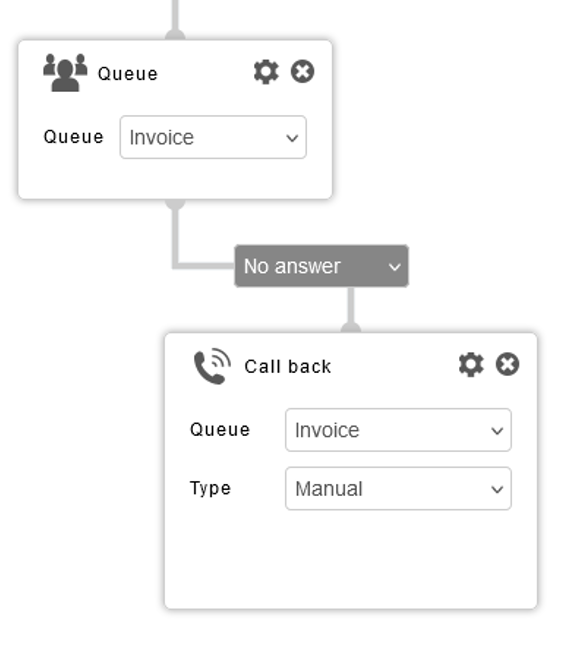
Task: Click the Queue field label in Queue node
Action: pyautogui.click(x=73, y=137)
